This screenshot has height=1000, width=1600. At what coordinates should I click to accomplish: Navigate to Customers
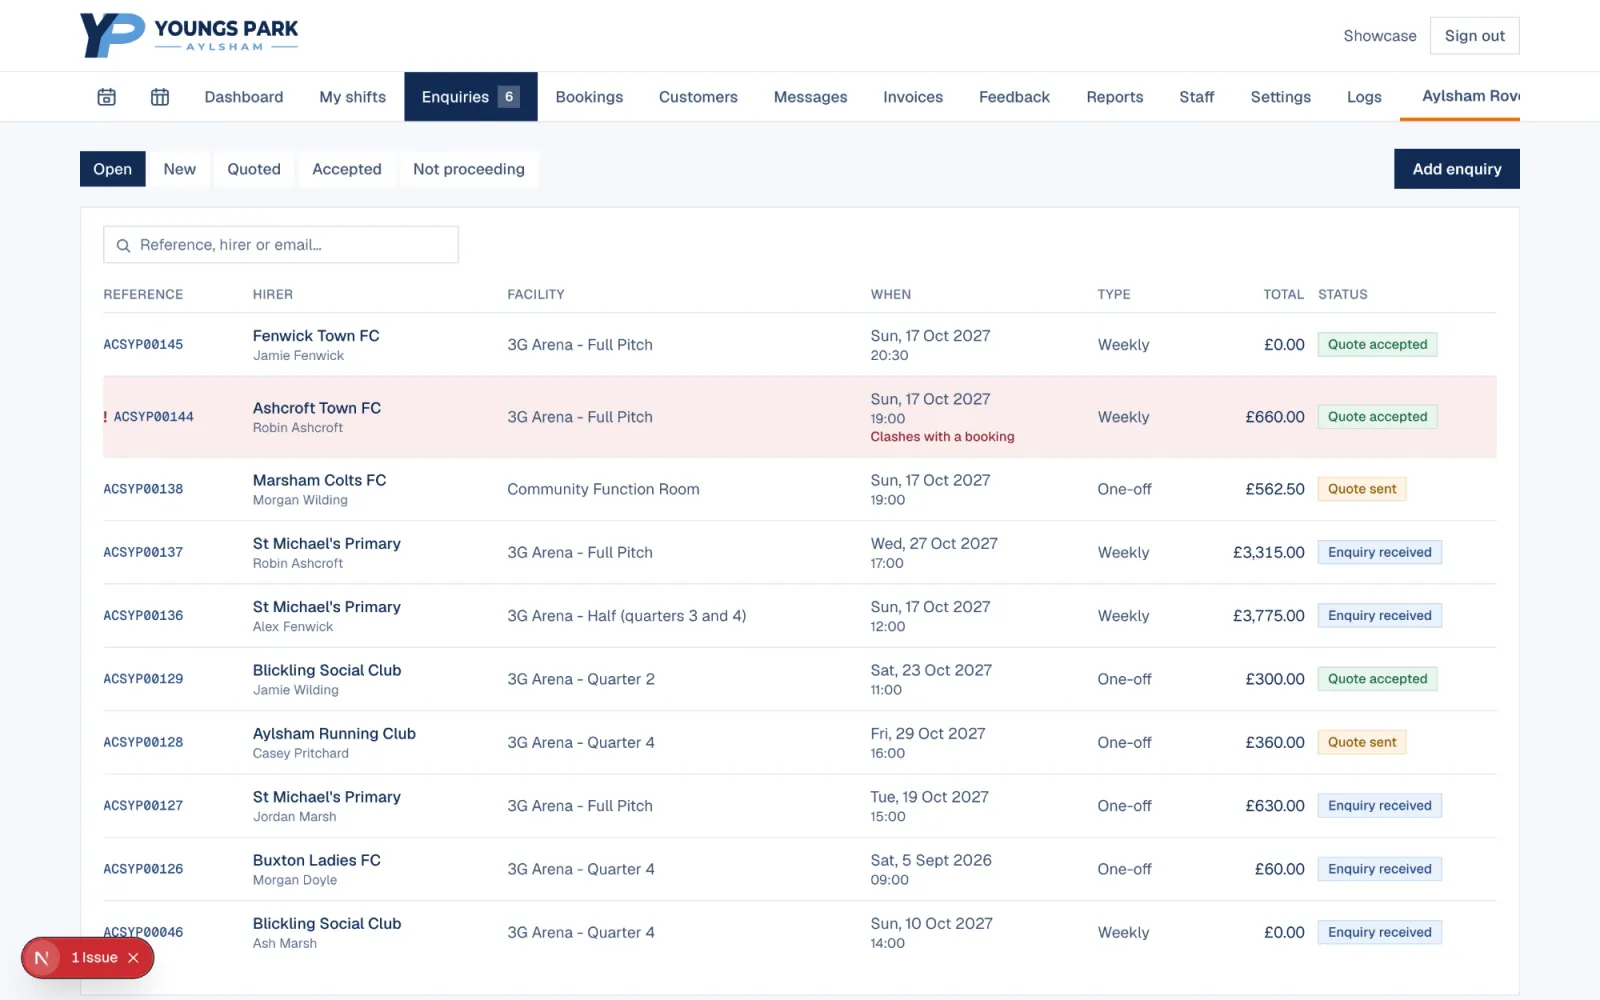(698, 97)
